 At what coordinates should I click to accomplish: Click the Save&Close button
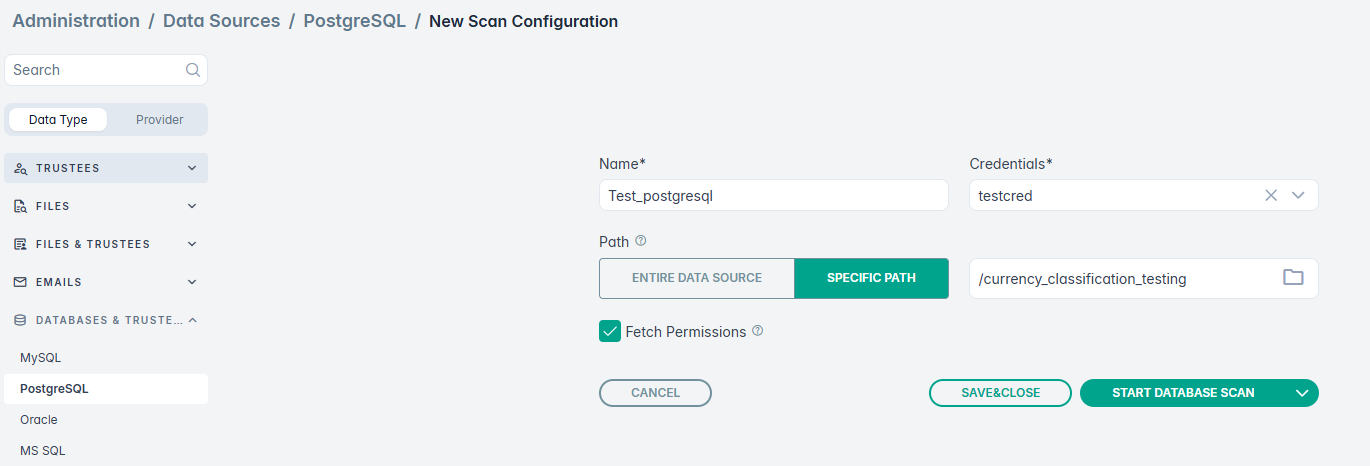pyautogui.click(x=1000, y=393)
